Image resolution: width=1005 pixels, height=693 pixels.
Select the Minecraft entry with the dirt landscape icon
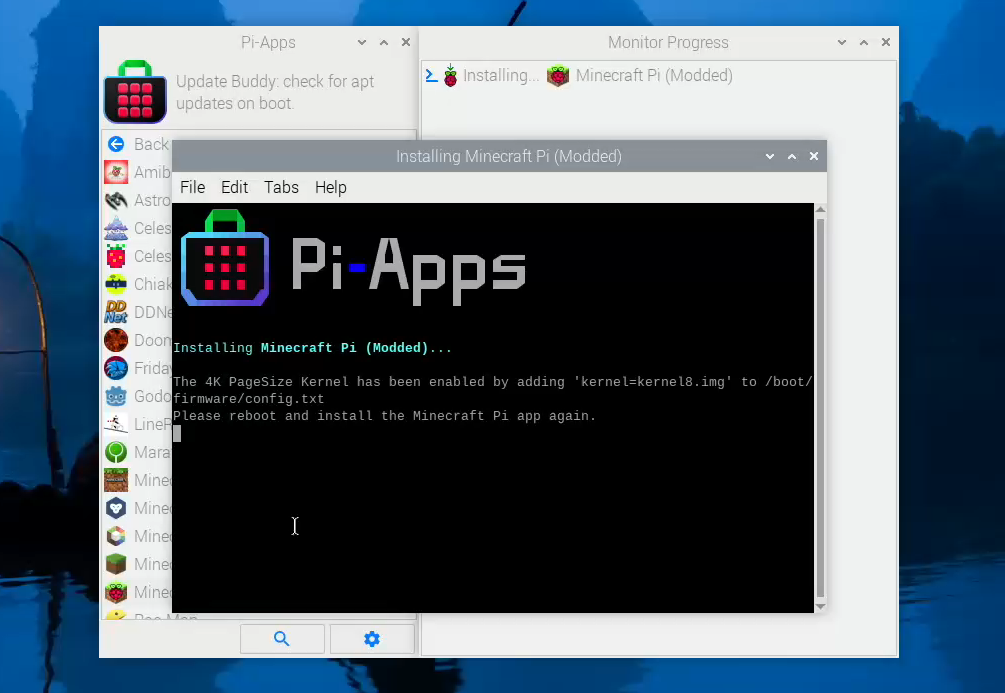[116, 480]
